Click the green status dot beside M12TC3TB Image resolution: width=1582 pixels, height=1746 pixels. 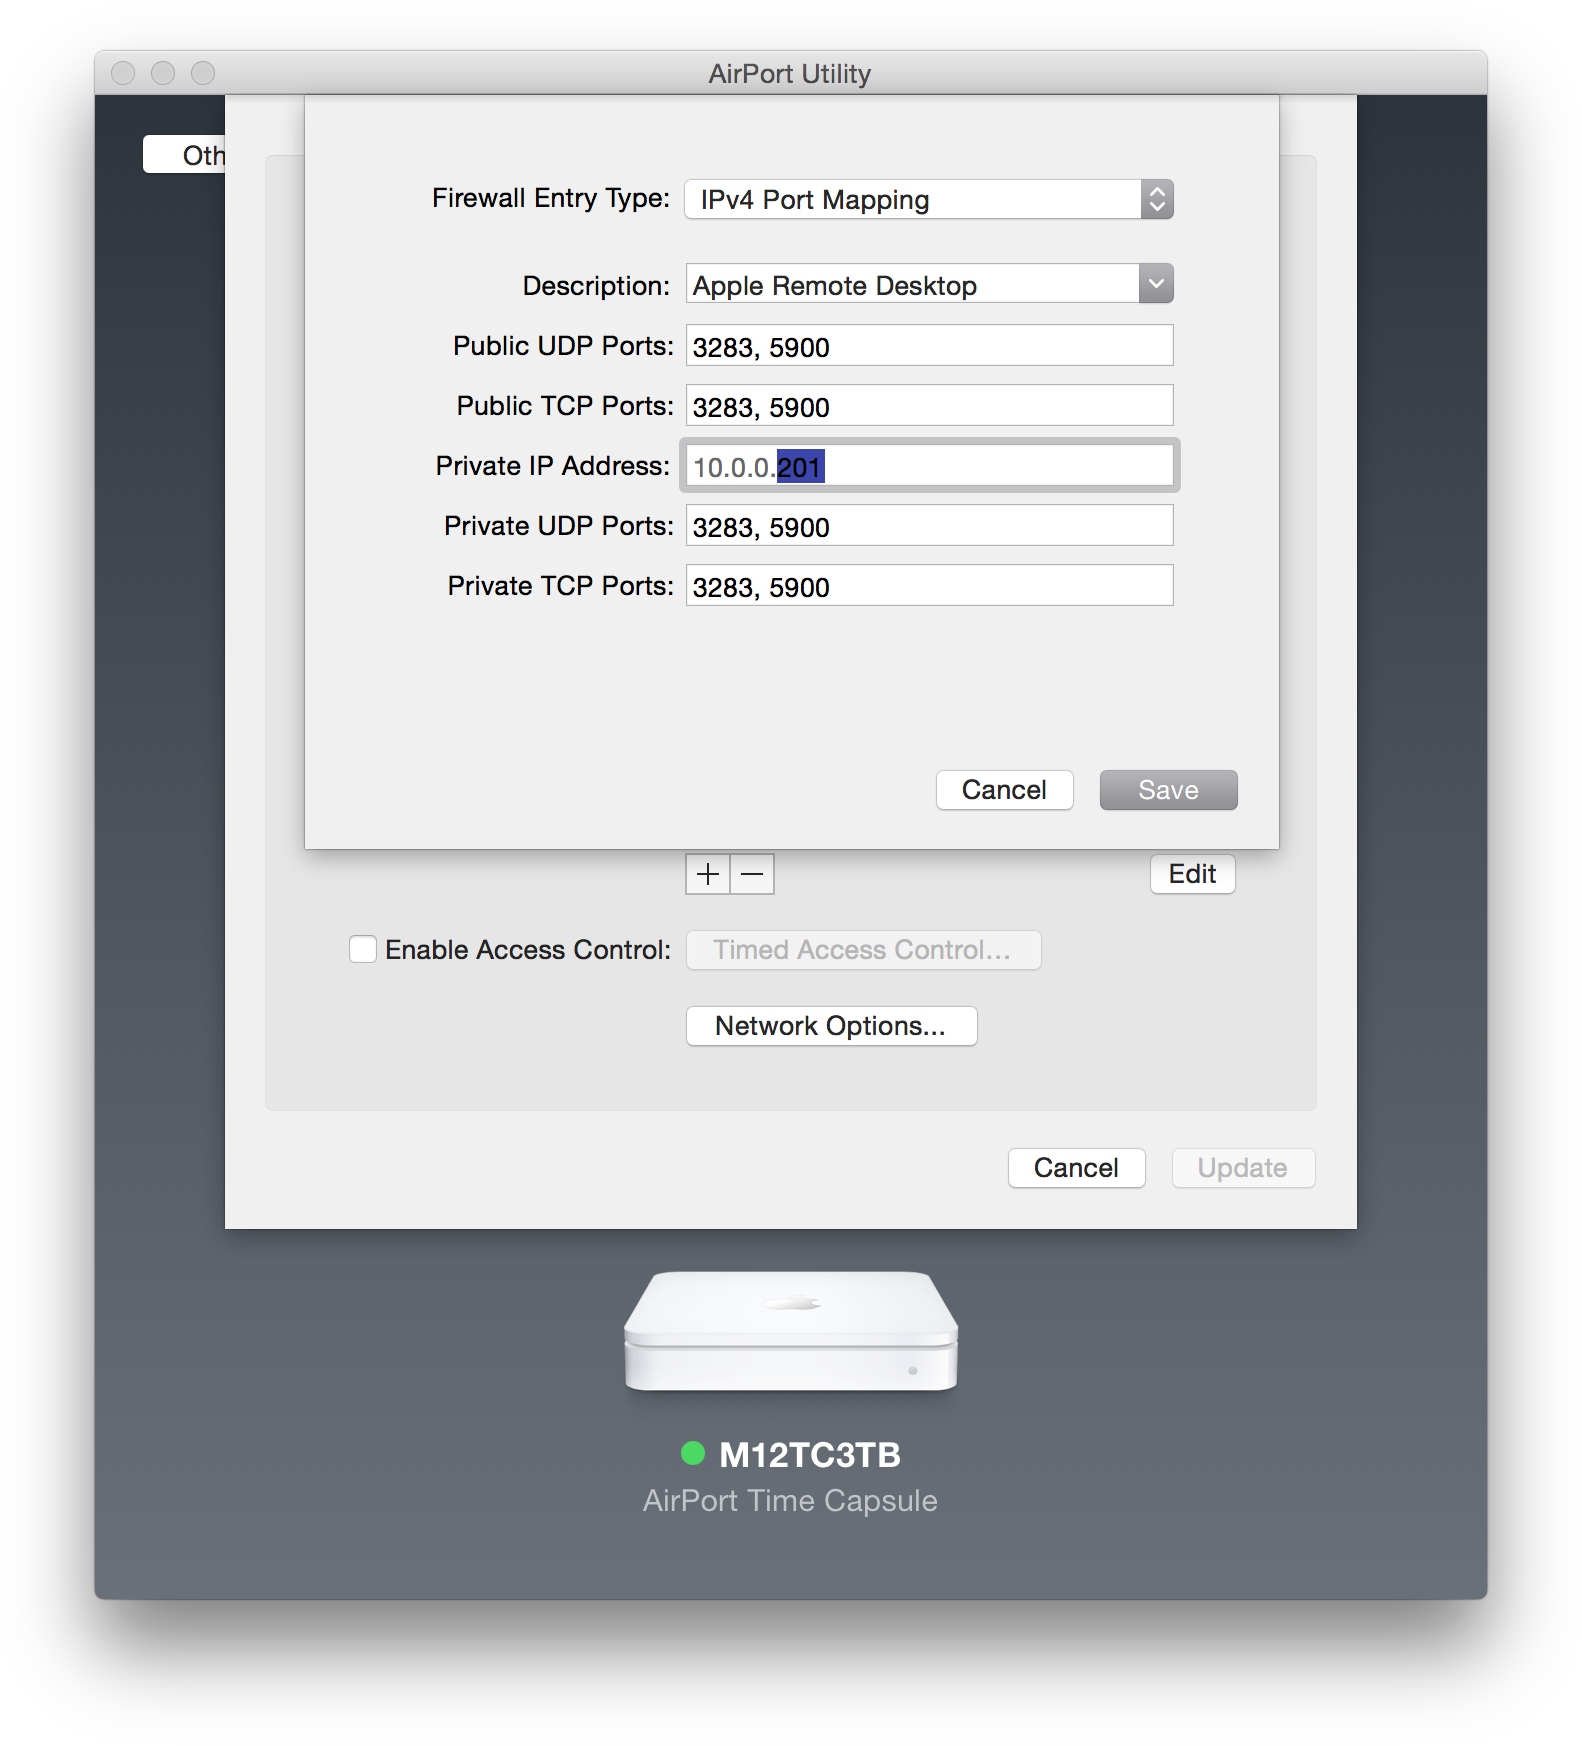[x=693, y=1453]
